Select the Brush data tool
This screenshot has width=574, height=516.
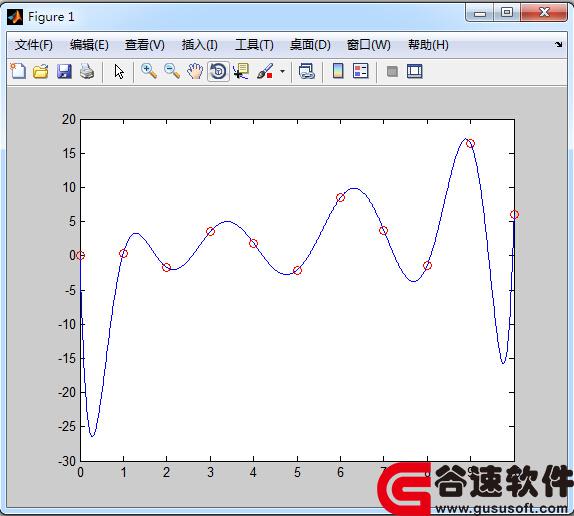pos(265,71)
